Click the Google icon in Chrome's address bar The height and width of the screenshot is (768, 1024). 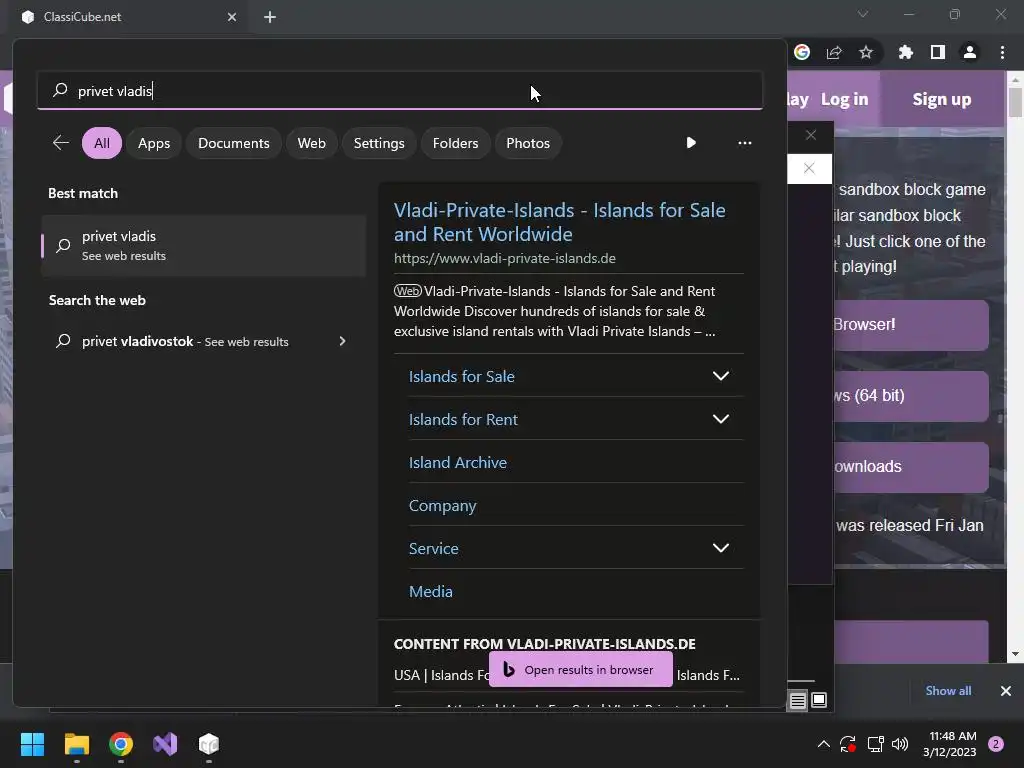tap(802, 52)
